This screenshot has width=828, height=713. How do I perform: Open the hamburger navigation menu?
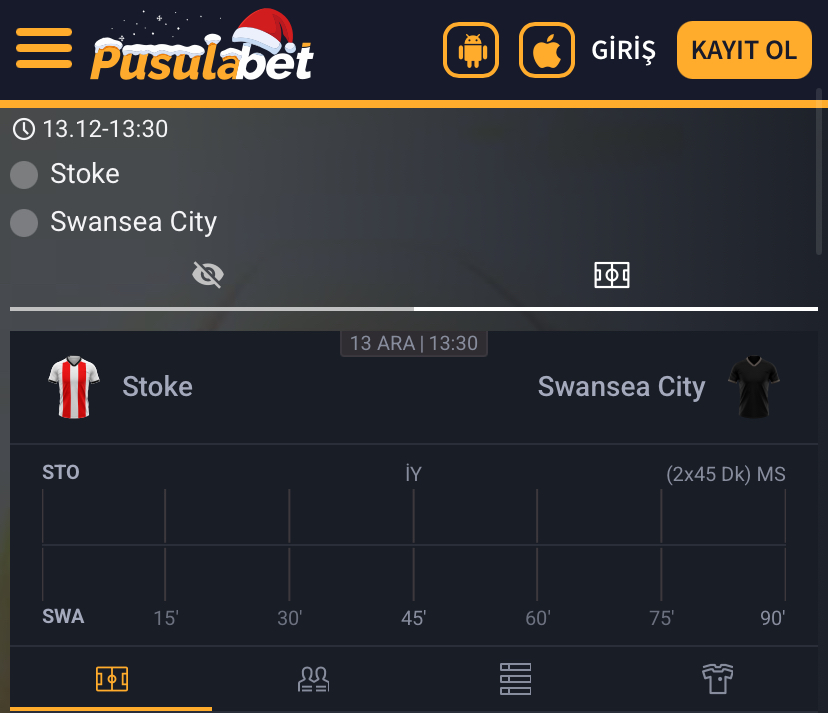tap(44, 50)
